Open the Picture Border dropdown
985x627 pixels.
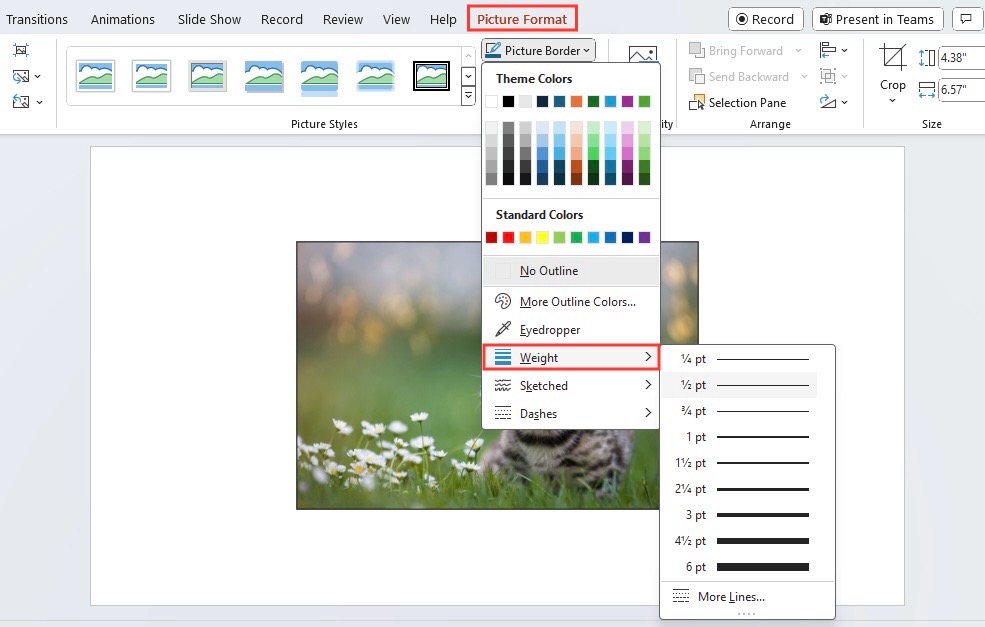[538, 50]
